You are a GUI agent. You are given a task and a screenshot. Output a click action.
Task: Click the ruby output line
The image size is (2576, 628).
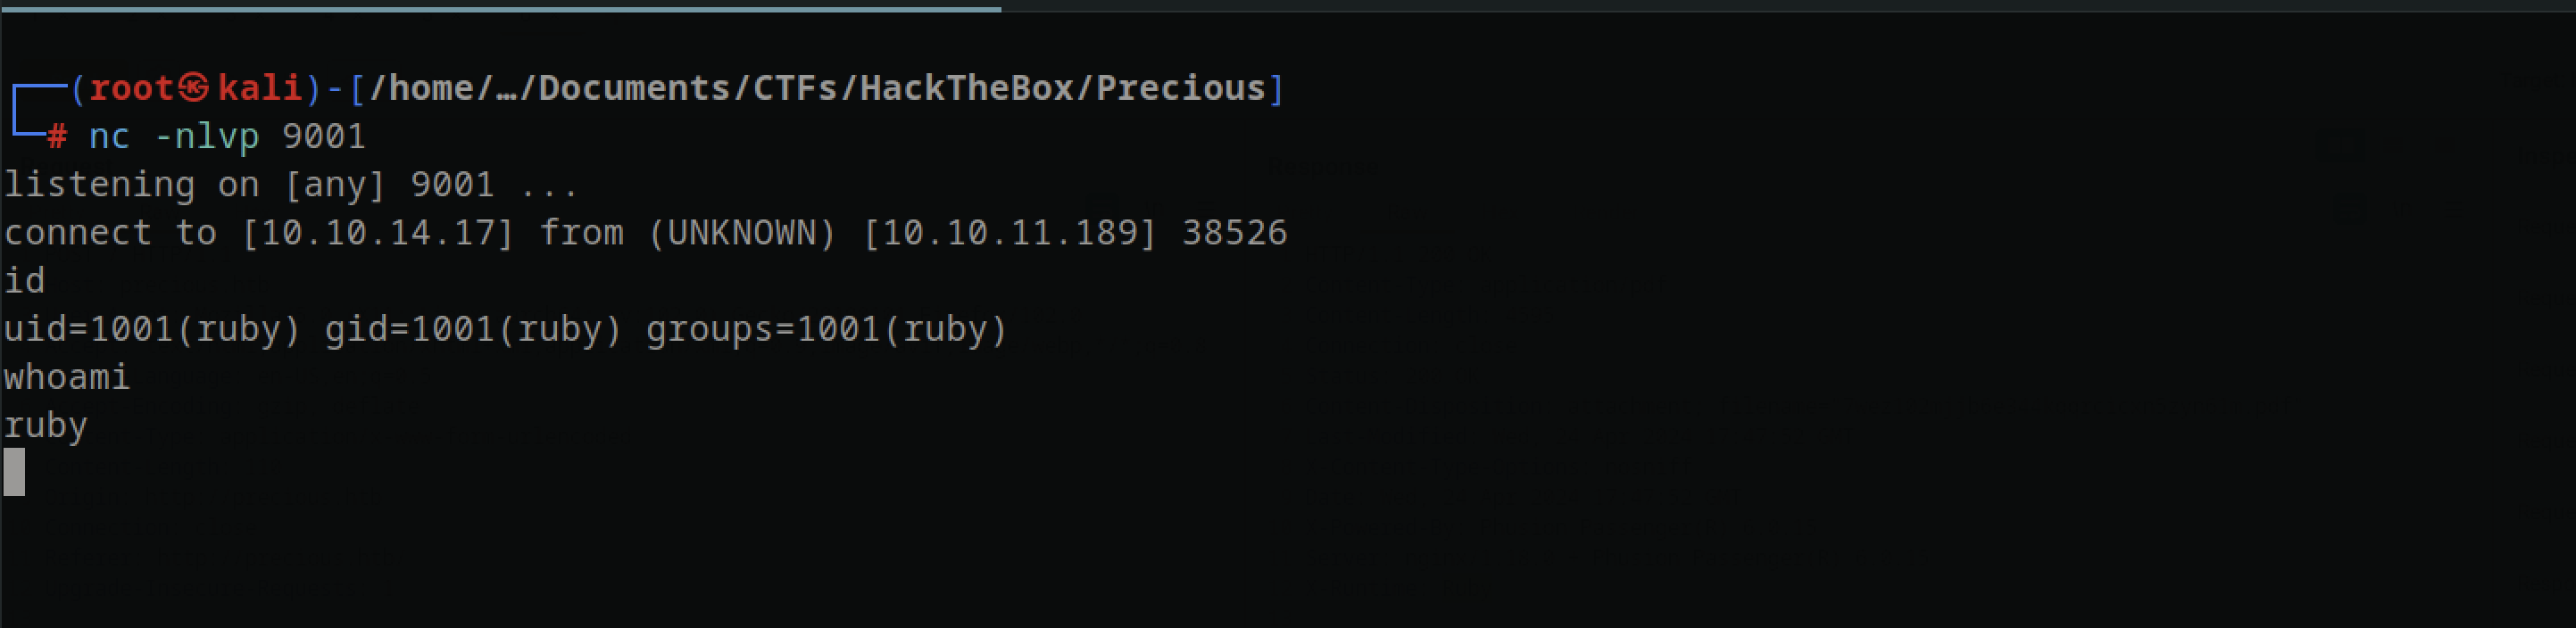[x=46, y=426]
